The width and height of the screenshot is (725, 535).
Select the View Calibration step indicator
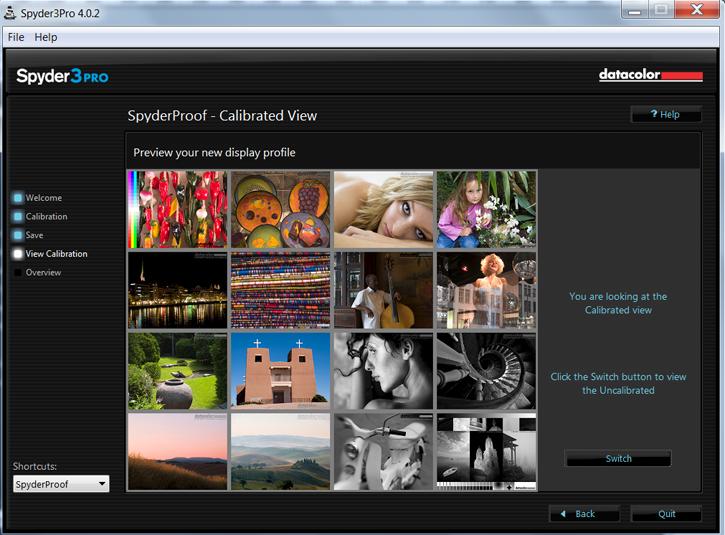pos(18,254)
